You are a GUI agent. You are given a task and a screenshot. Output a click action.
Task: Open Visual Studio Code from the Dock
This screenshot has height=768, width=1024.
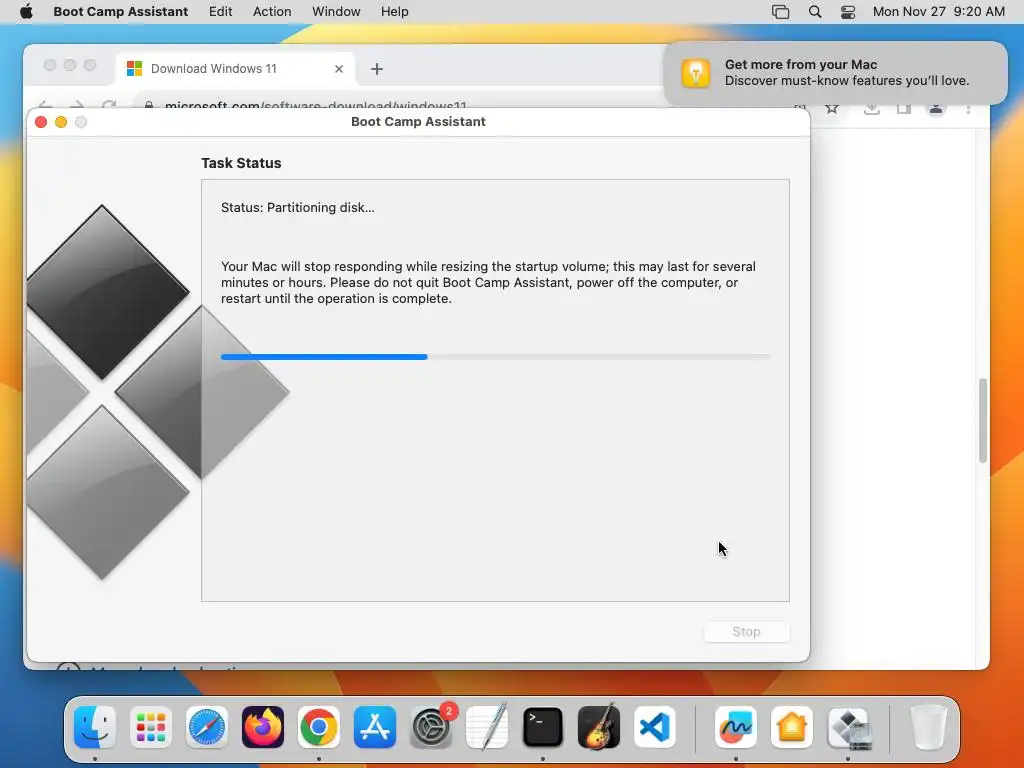point(655,727)
